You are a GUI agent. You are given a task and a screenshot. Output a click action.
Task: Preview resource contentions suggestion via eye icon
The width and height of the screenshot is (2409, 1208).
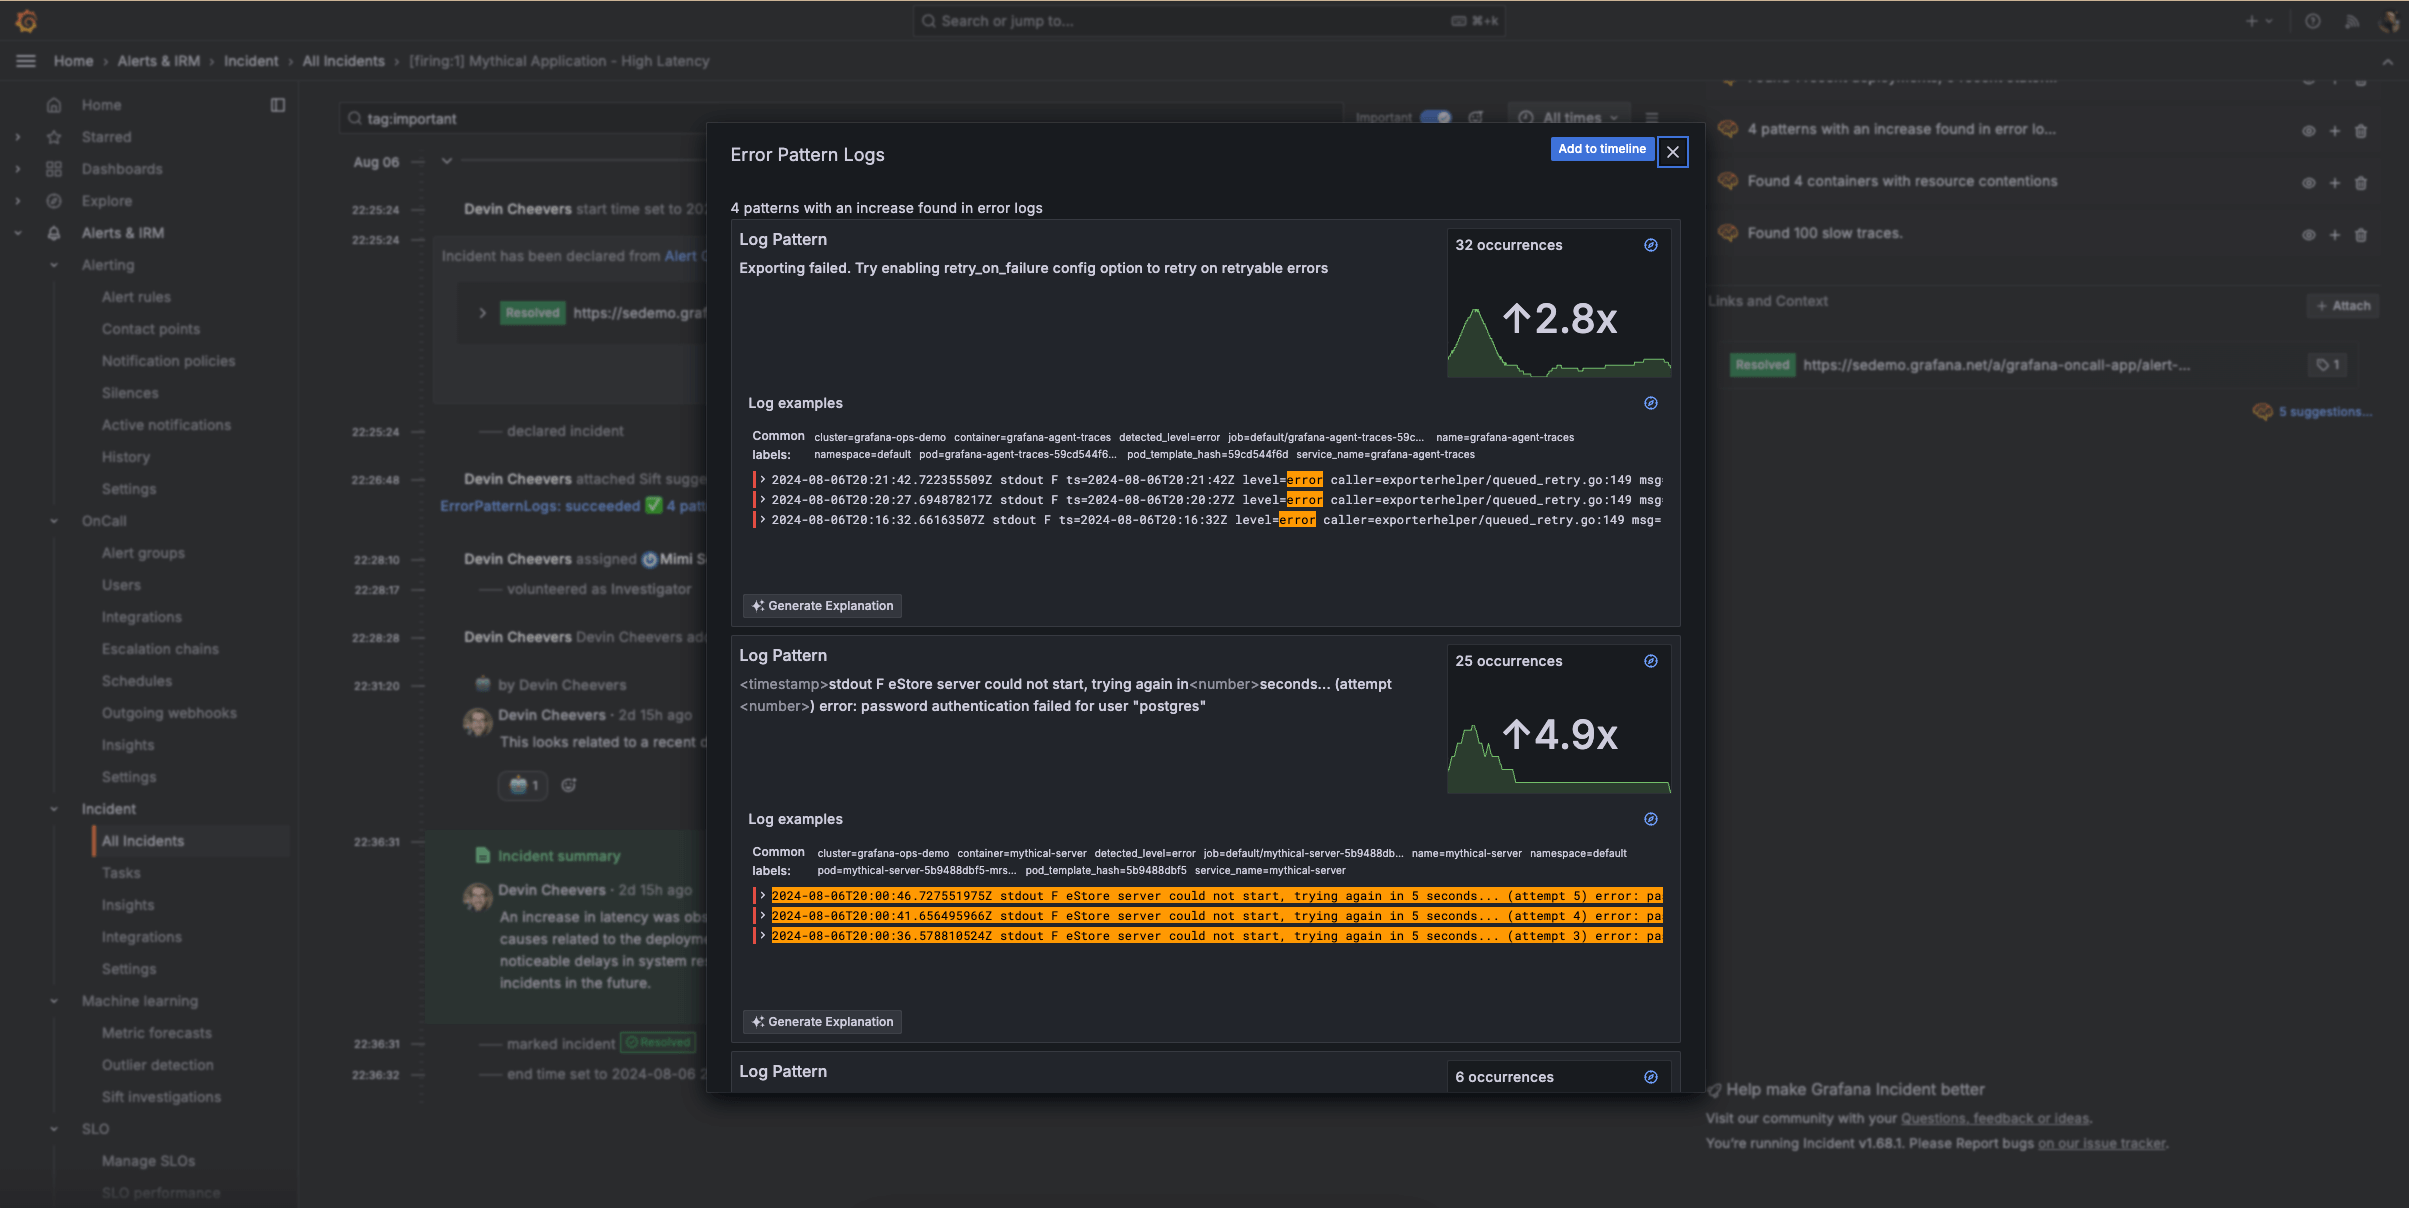(2308, 183)
